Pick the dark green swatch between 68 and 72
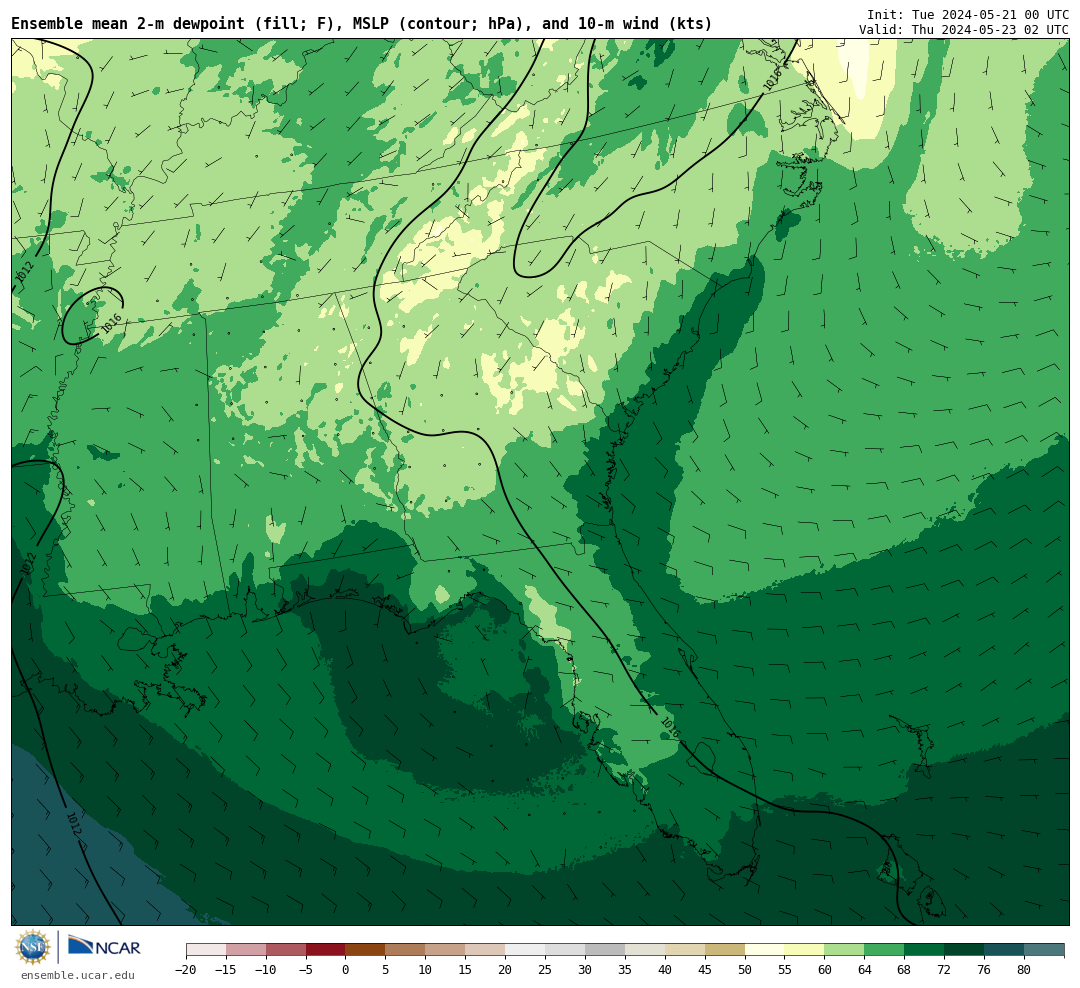1080x988 pixels. [x=925, y=950]
